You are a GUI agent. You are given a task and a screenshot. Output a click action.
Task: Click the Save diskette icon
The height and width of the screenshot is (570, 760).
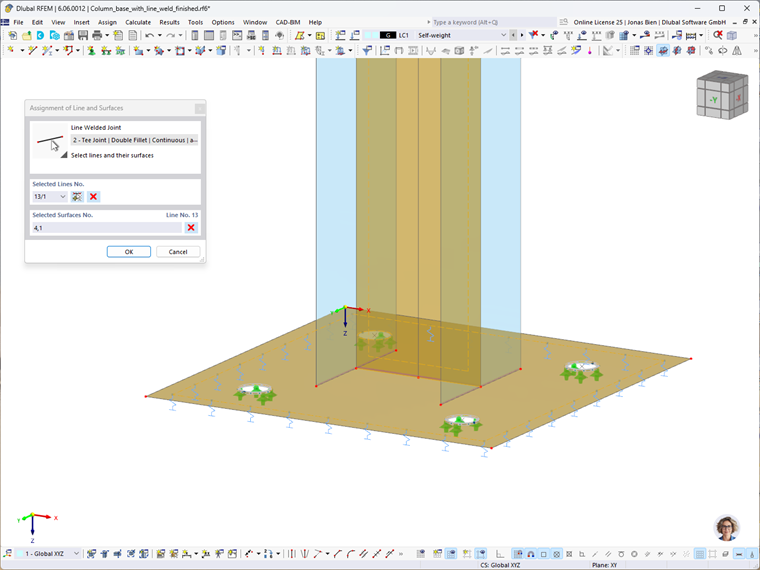click(x=83, y=35)
